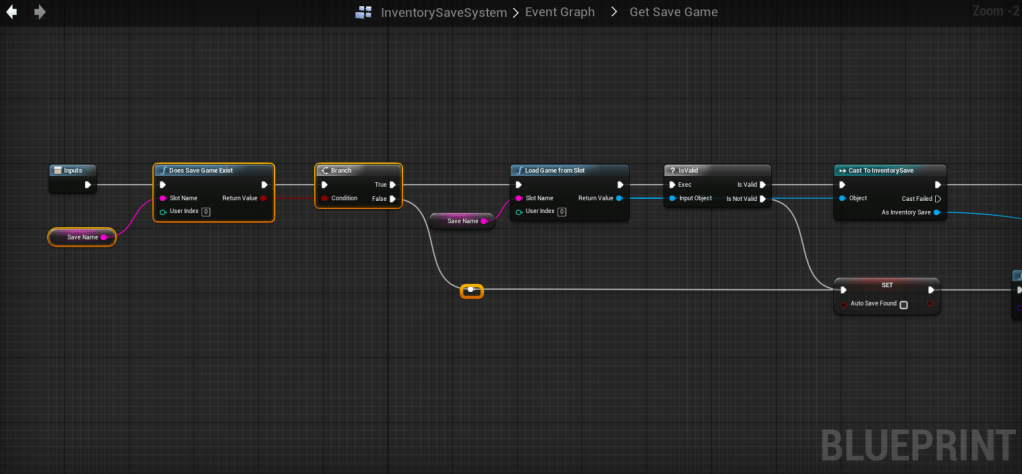Viewport: 1022px width, 474px height.
Task: Click the Branch node icon
Action: [x=323, y=170]
